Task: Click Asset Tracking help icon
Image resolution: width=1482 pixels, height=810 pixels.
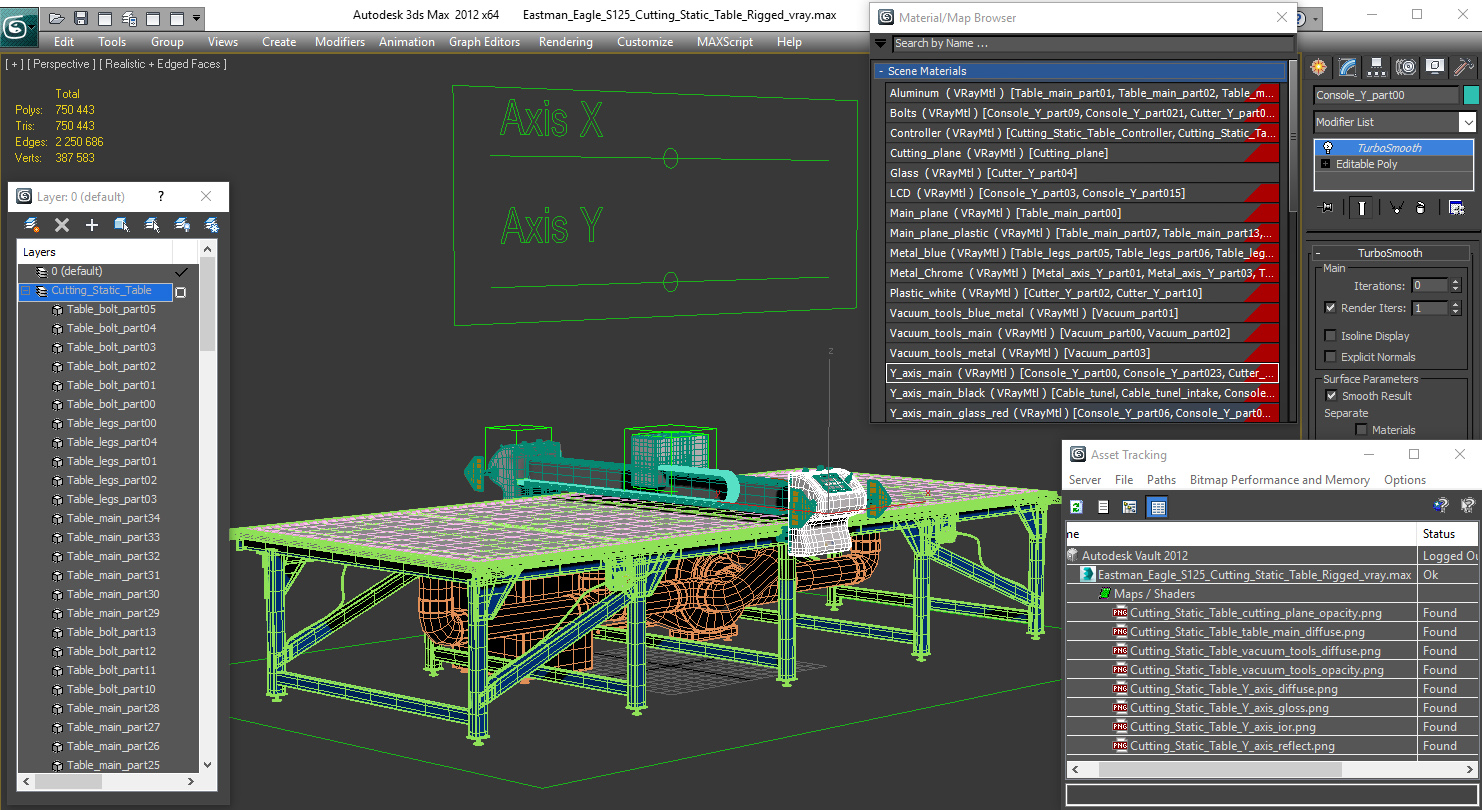Action: [1440, 507]
